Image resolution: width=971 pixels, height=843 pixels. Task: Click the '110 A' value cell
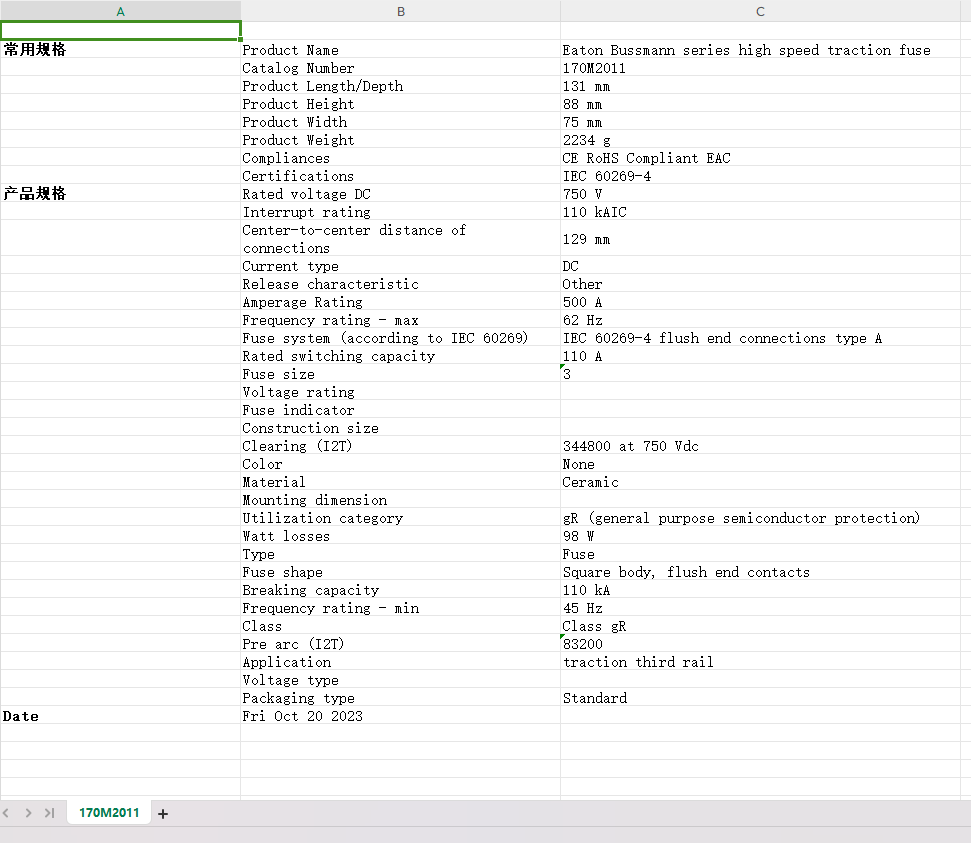pyautogui.click(x=760, y=356)
